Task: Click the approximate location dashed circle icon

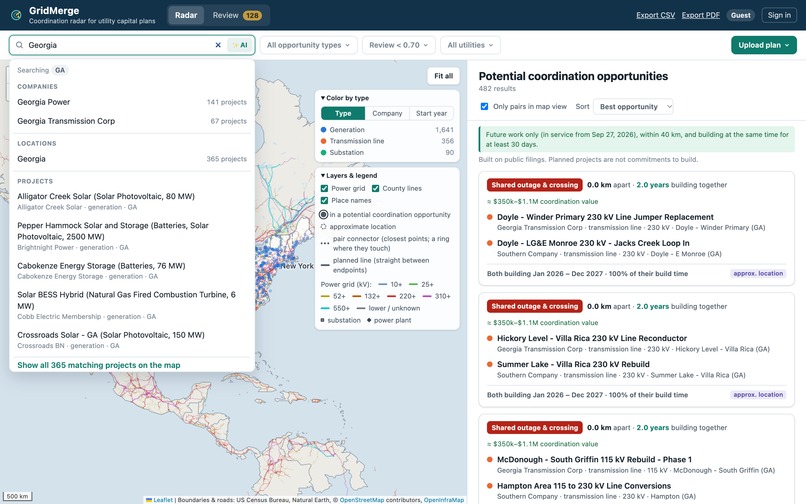Action: coord(324,226)
